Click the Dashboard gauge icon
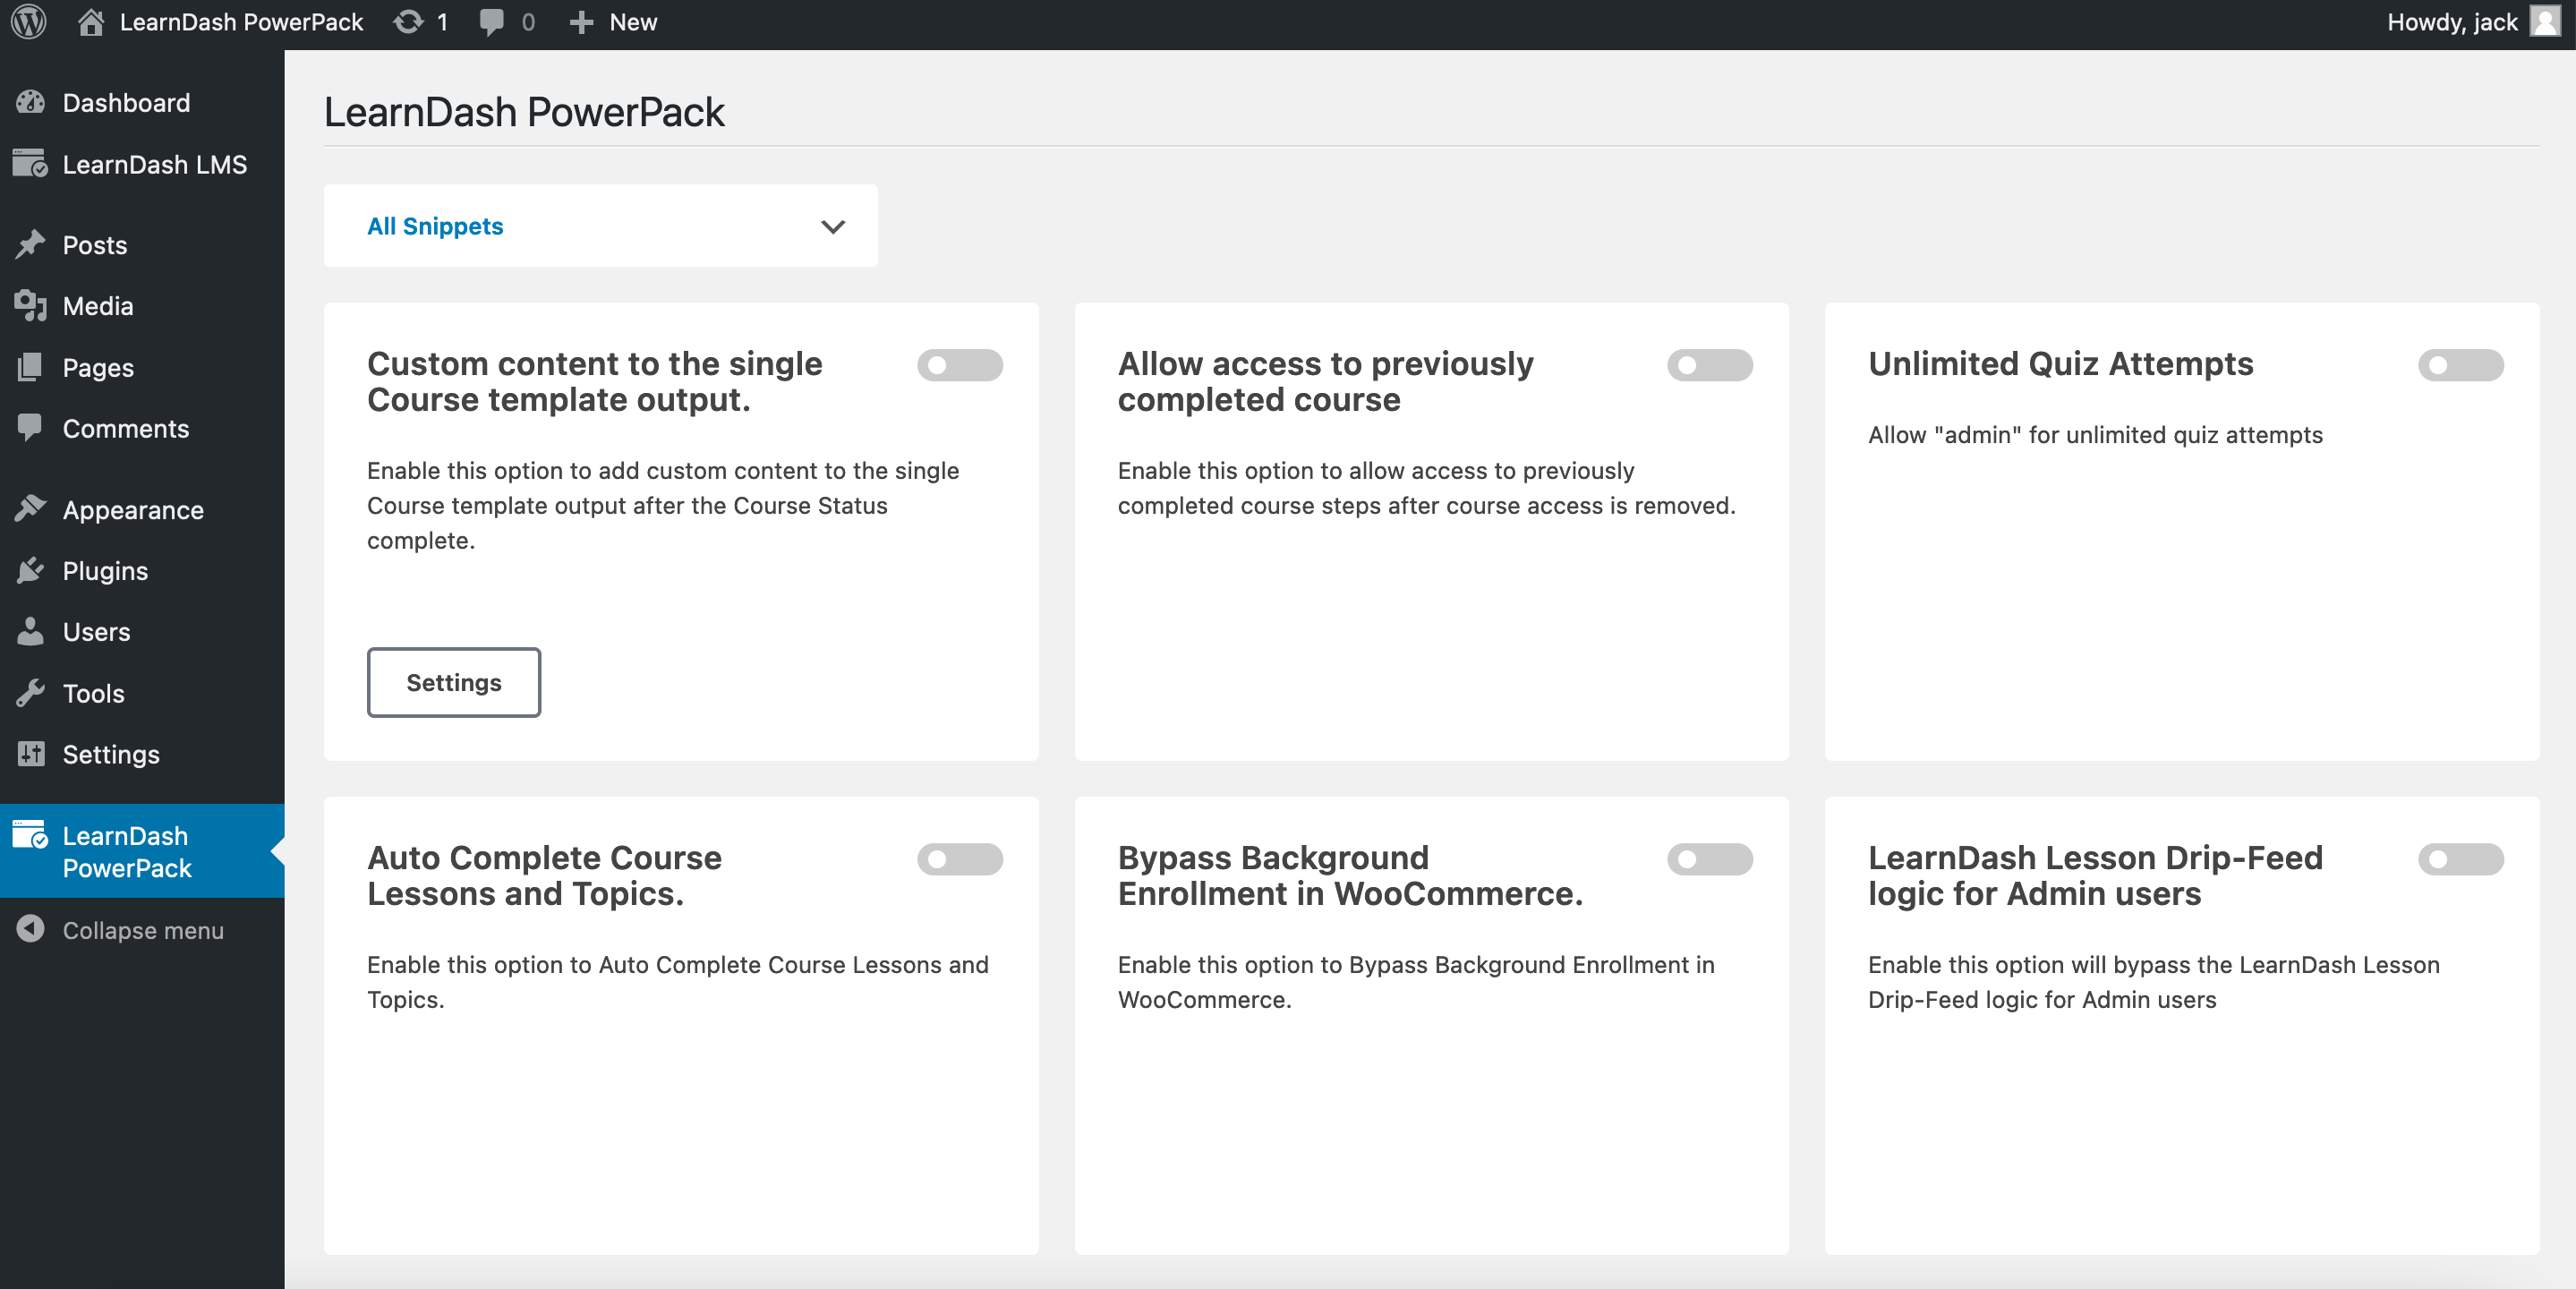 pyautogui.click(x=31, y=102)
